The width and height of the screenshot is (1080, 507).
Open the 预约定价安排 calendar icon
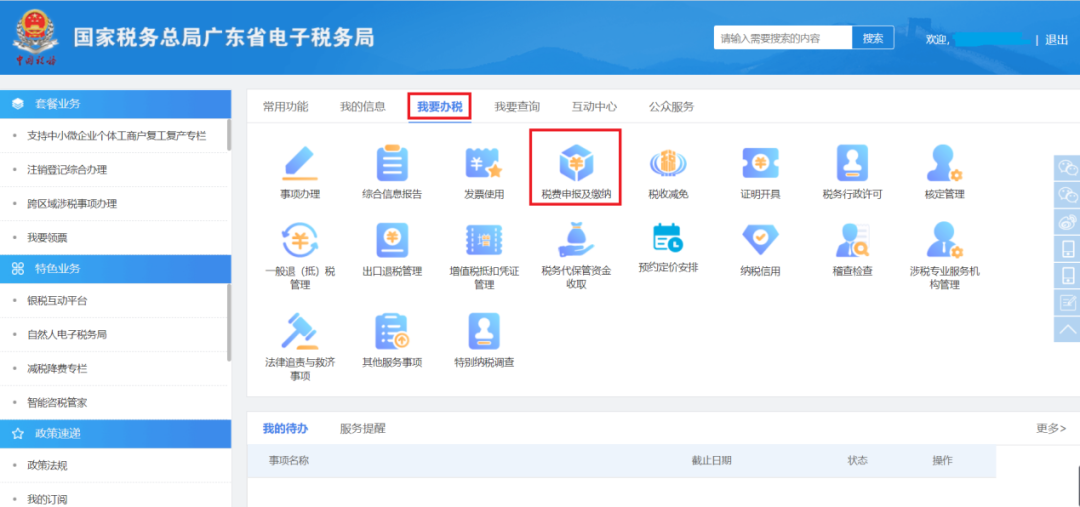[x=668, y=238]
